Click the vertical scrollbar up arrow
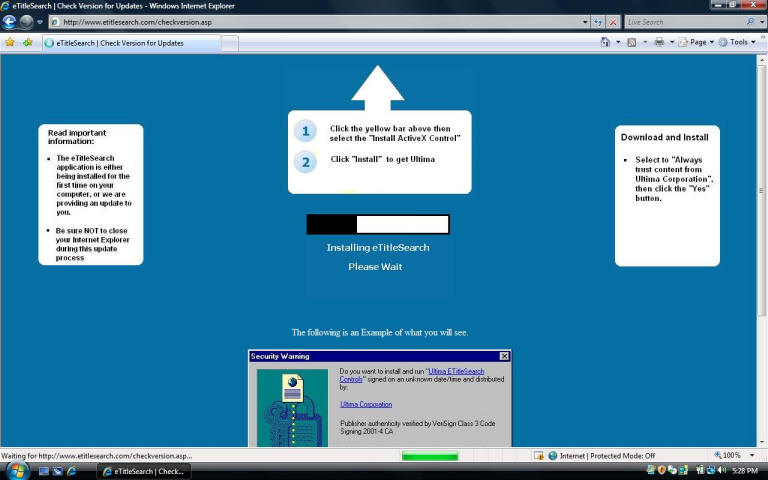The height and width of the screenshot is (480, 768). (x=762, y=60)
